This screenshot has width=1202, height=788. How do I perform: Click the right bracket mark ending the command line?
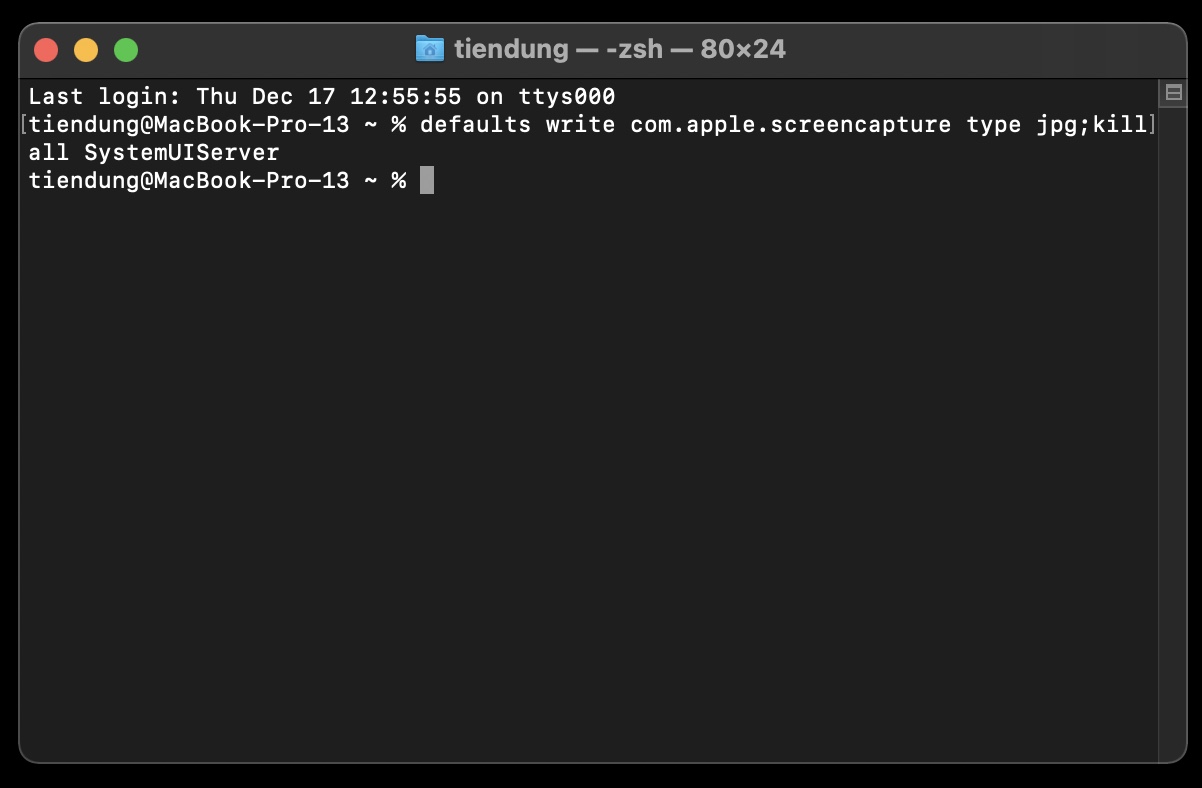pyautogui.click(x=1152, y=125)
